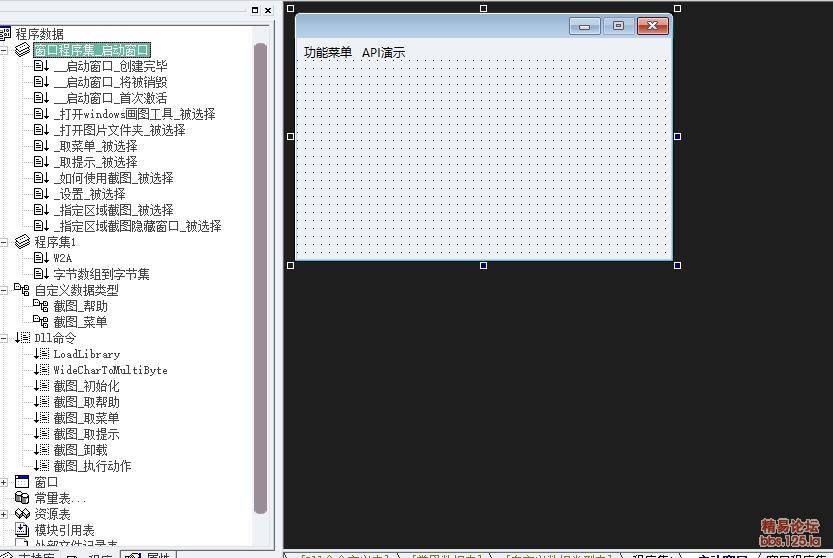Collapse the 窗口程序集_启动窗口 tree node

pos(4,50)
